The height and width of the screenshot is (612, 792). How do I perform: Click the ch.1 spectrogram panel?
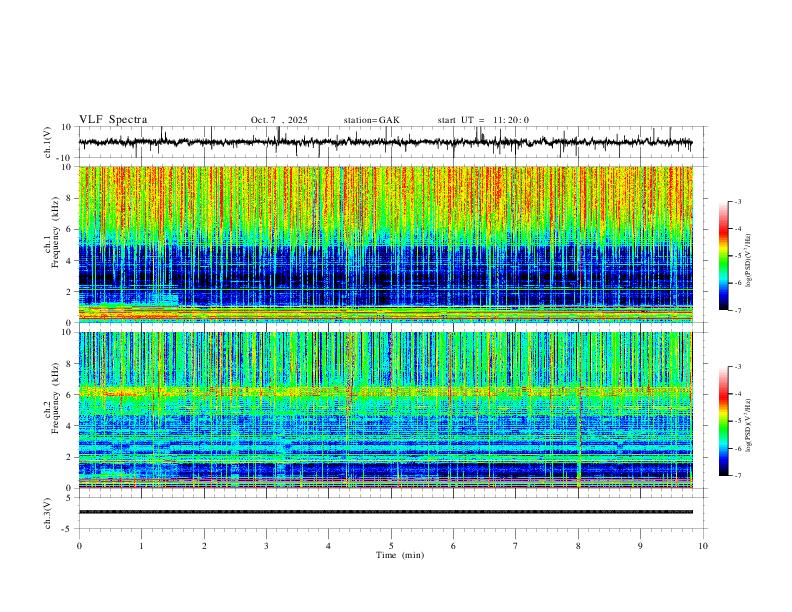(x=385, y=244)
